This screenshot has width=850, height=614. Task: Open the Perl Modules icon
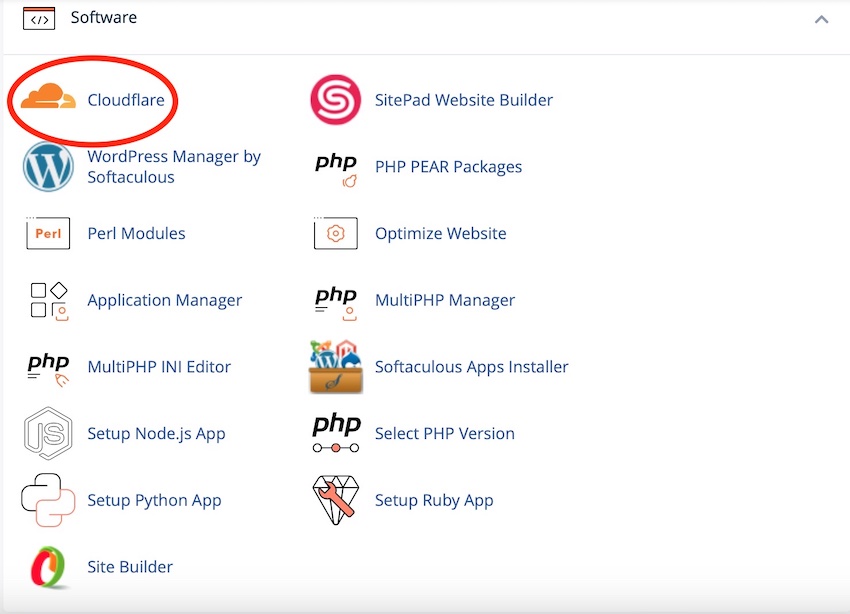coord(48,233)
